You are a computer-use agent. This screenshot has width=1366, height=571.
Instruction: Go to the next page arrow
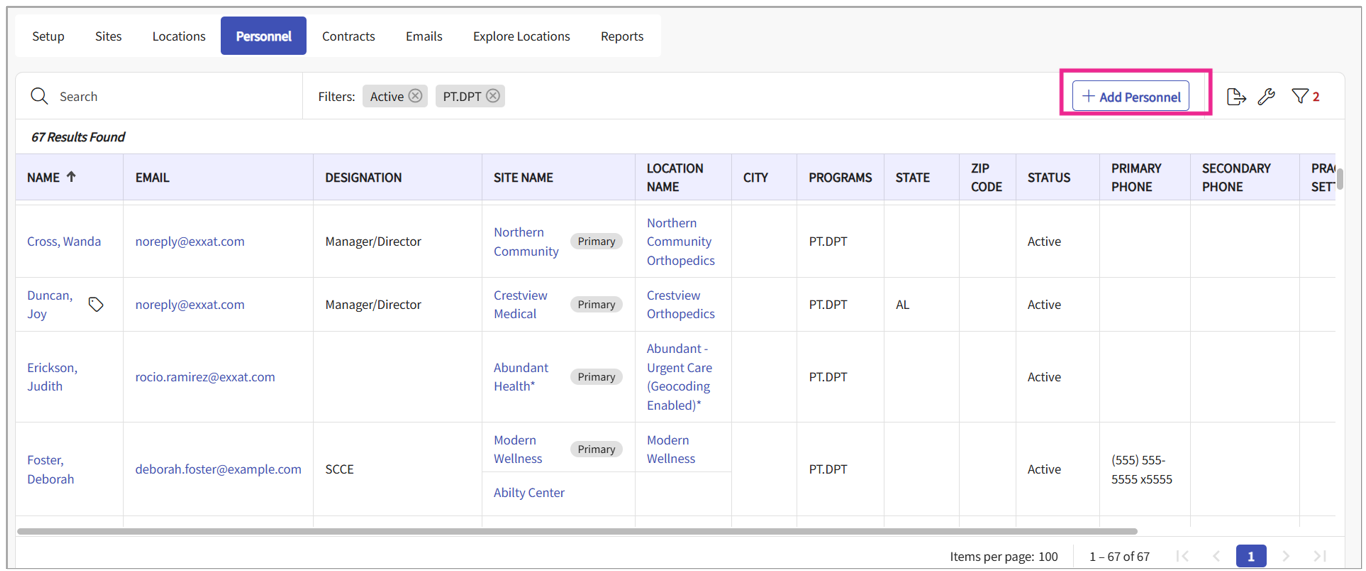point(1286,556)
